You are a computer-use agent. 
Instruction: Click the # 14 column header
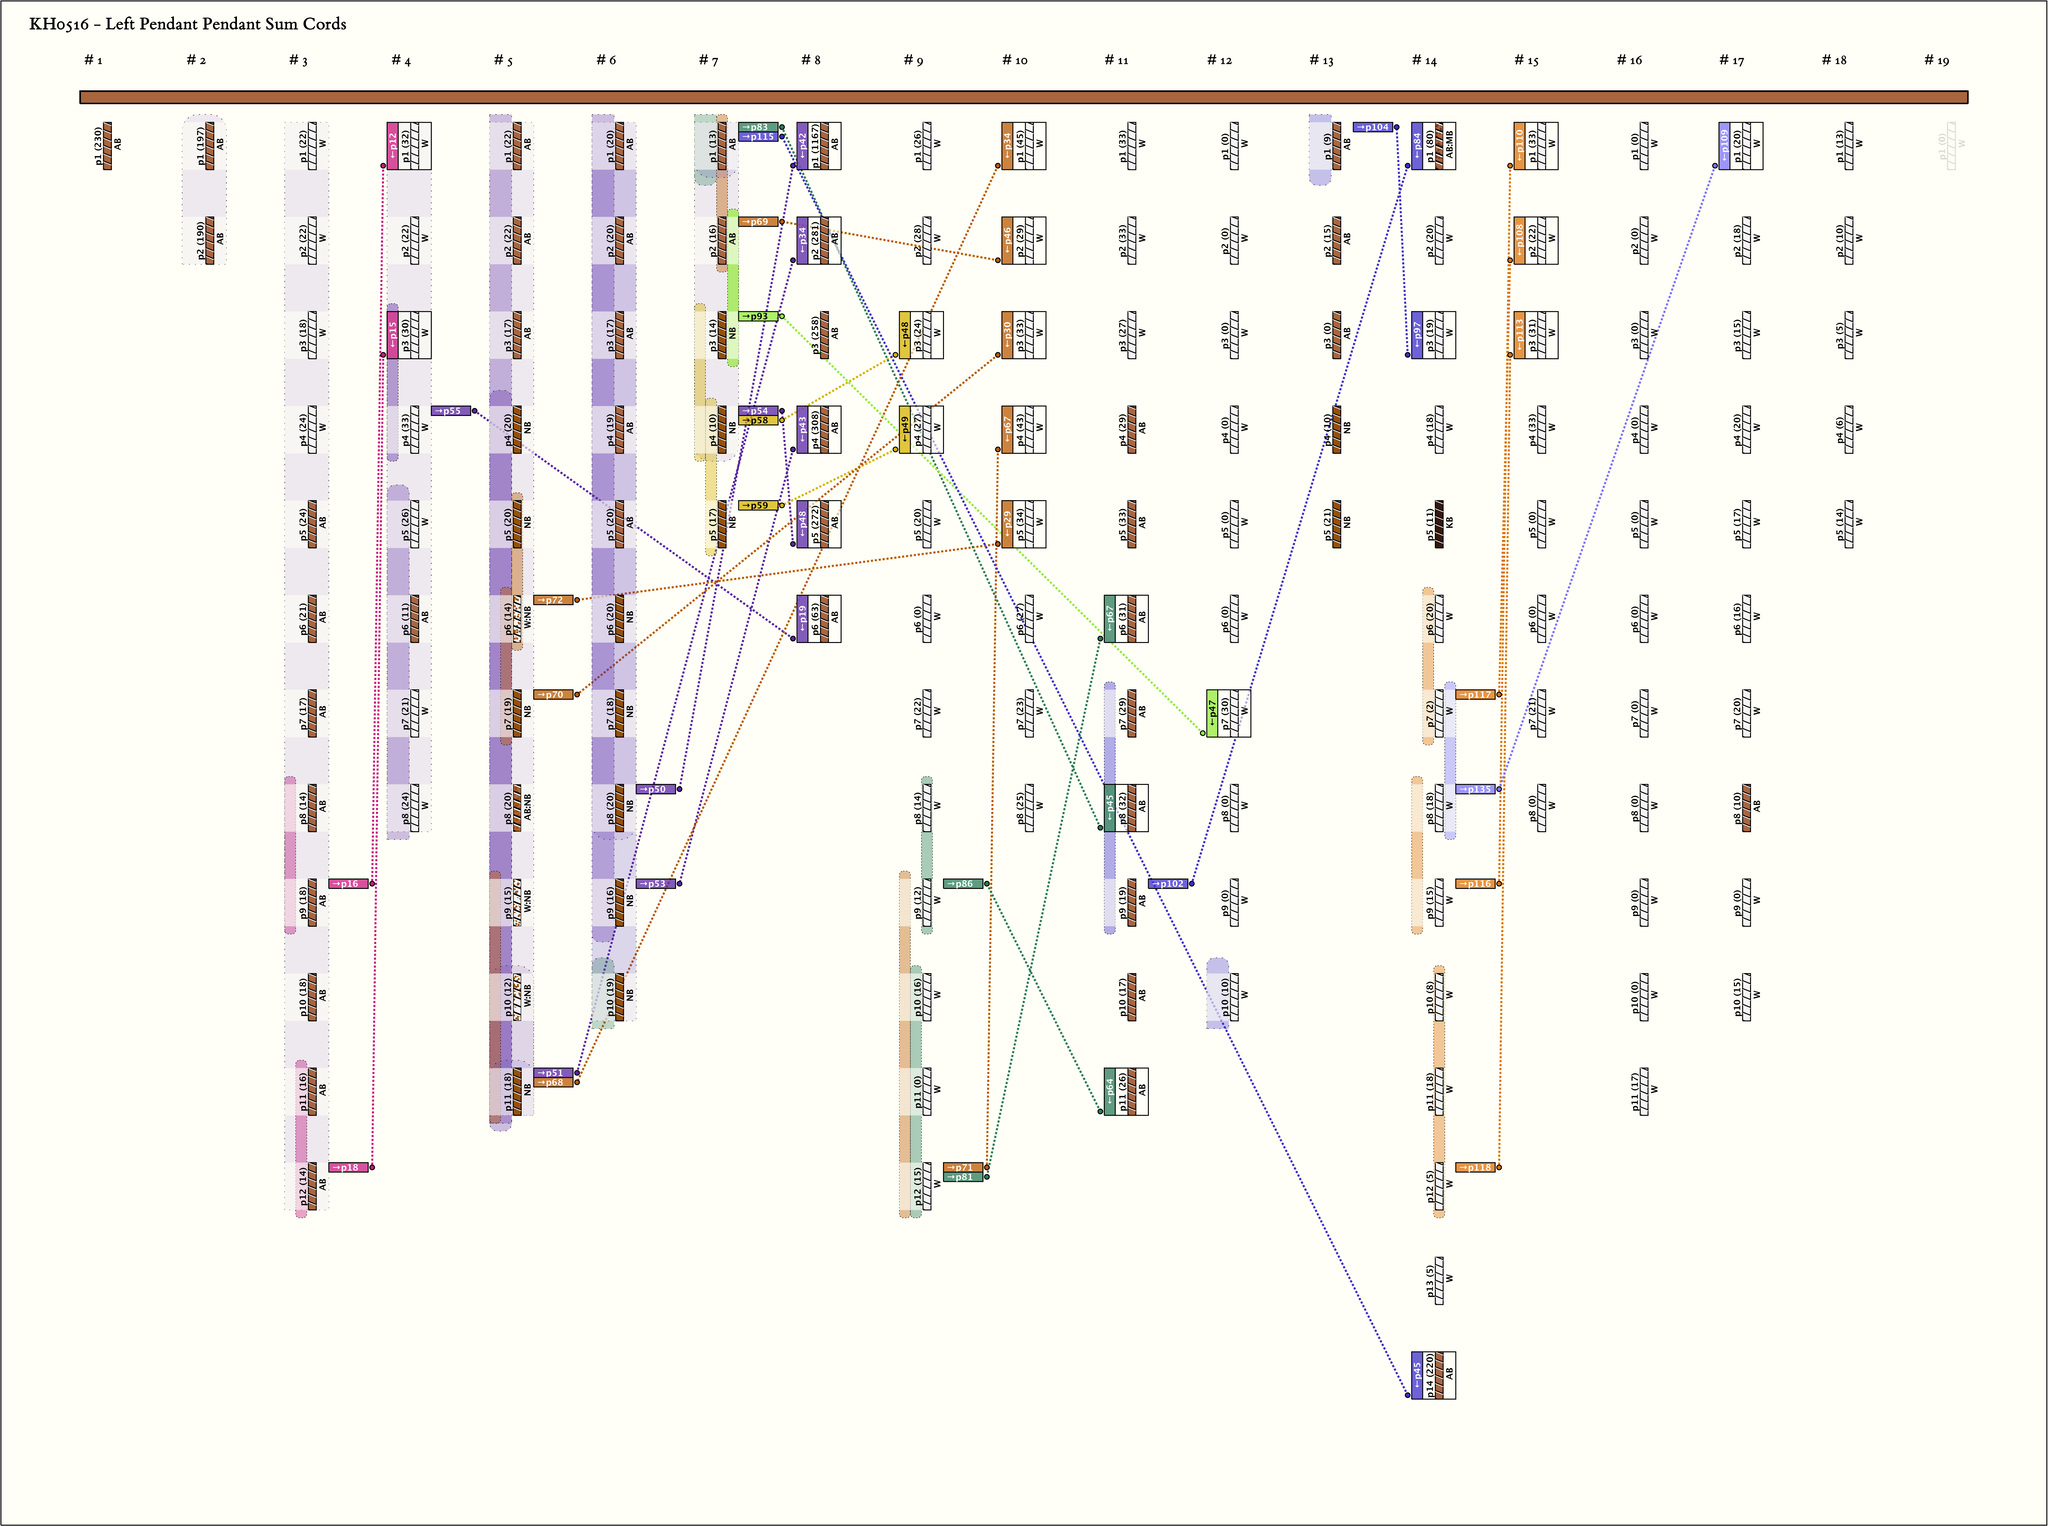pos(1424,61)
